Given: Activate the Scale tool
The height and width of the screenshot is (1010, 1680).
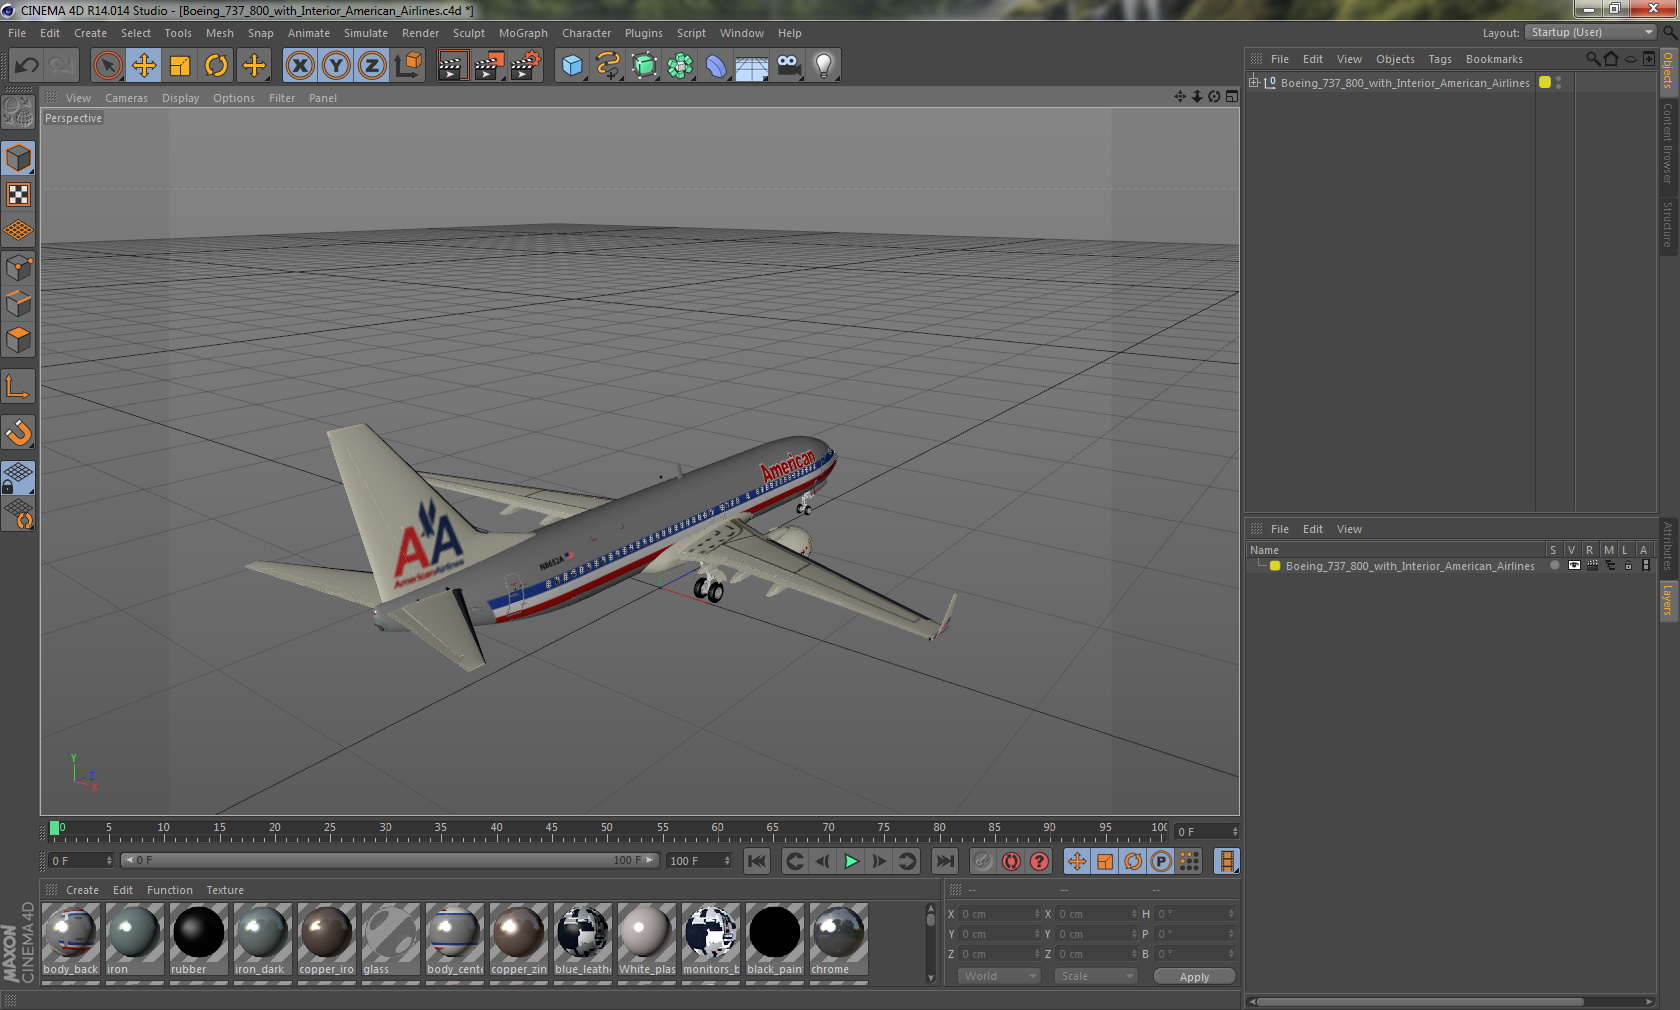Looking at the screenshot, I should pyautogui.click(x=180, y=66).
